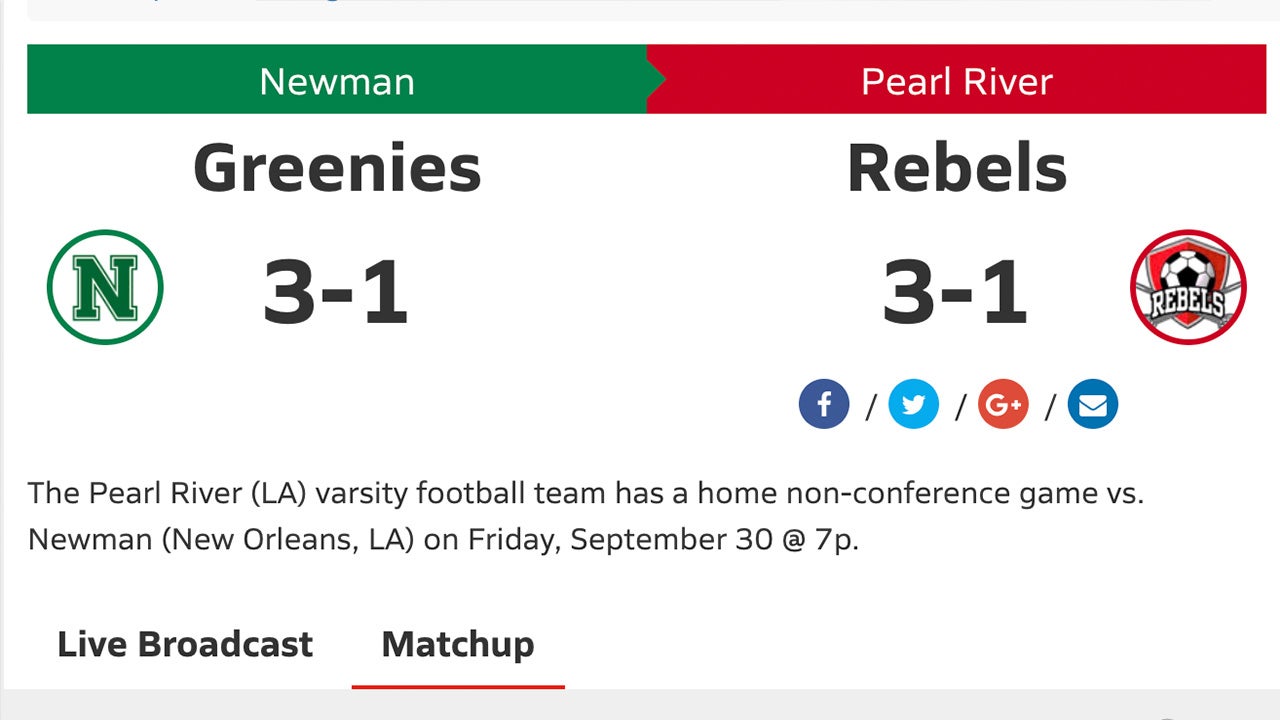Image resolution: width=1280 pixels, height=720 pixels.
Task: Click the Pearl River Rebels shield logo
Action: tap(1188, 287)
